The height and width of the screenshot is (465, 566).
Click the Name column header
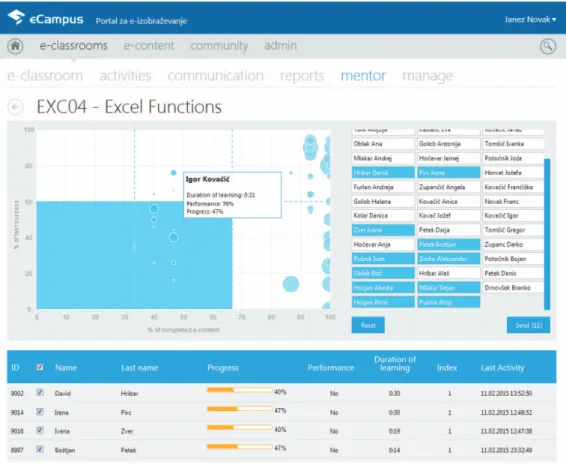click(x=66, y=368)
